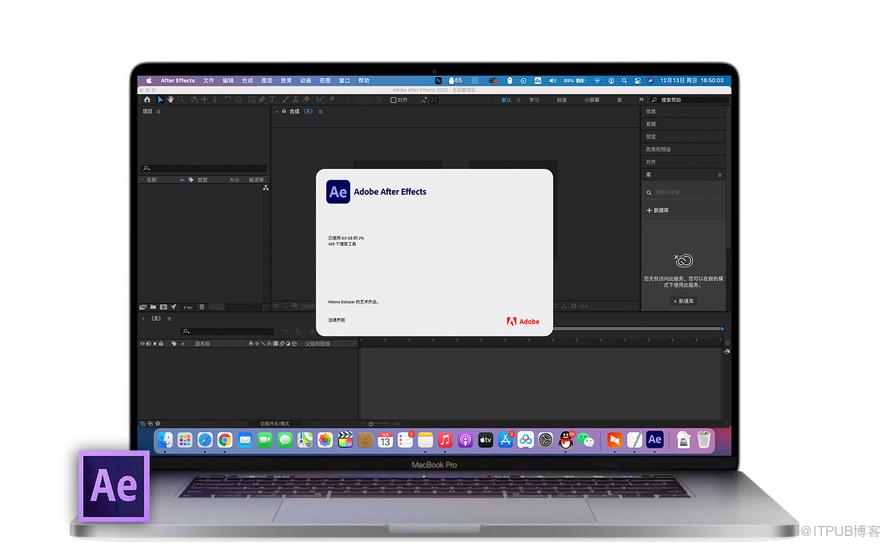Image resolution: width=890 pixels, height=546 pixels.
Task: Click the new composition icon in project panel
Action: coord(163,307)
